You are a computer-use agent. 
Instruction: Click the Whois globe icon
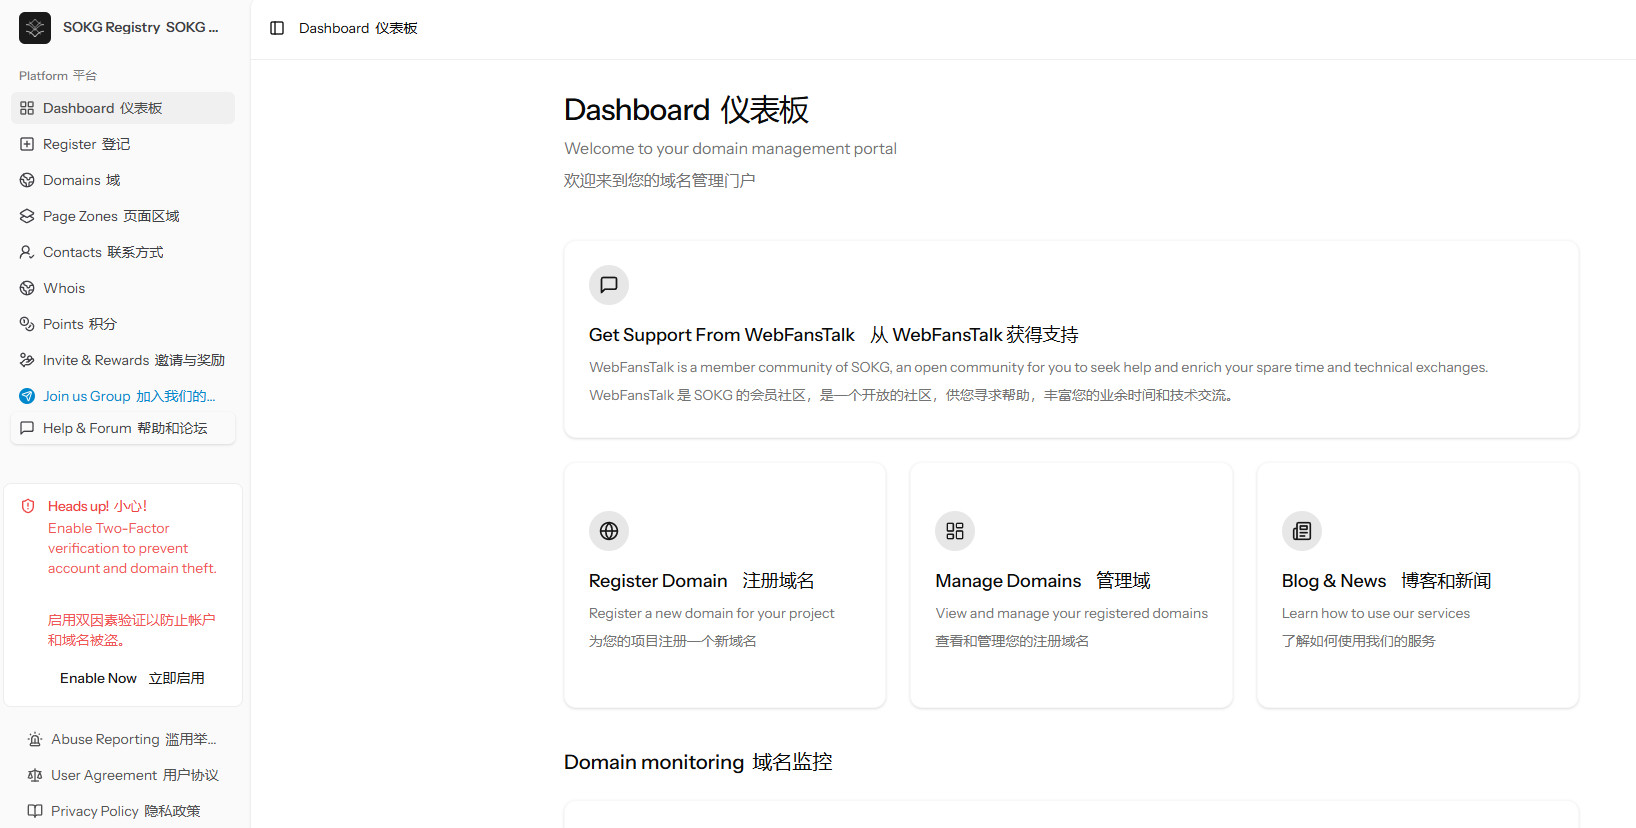tap(27, 288)
